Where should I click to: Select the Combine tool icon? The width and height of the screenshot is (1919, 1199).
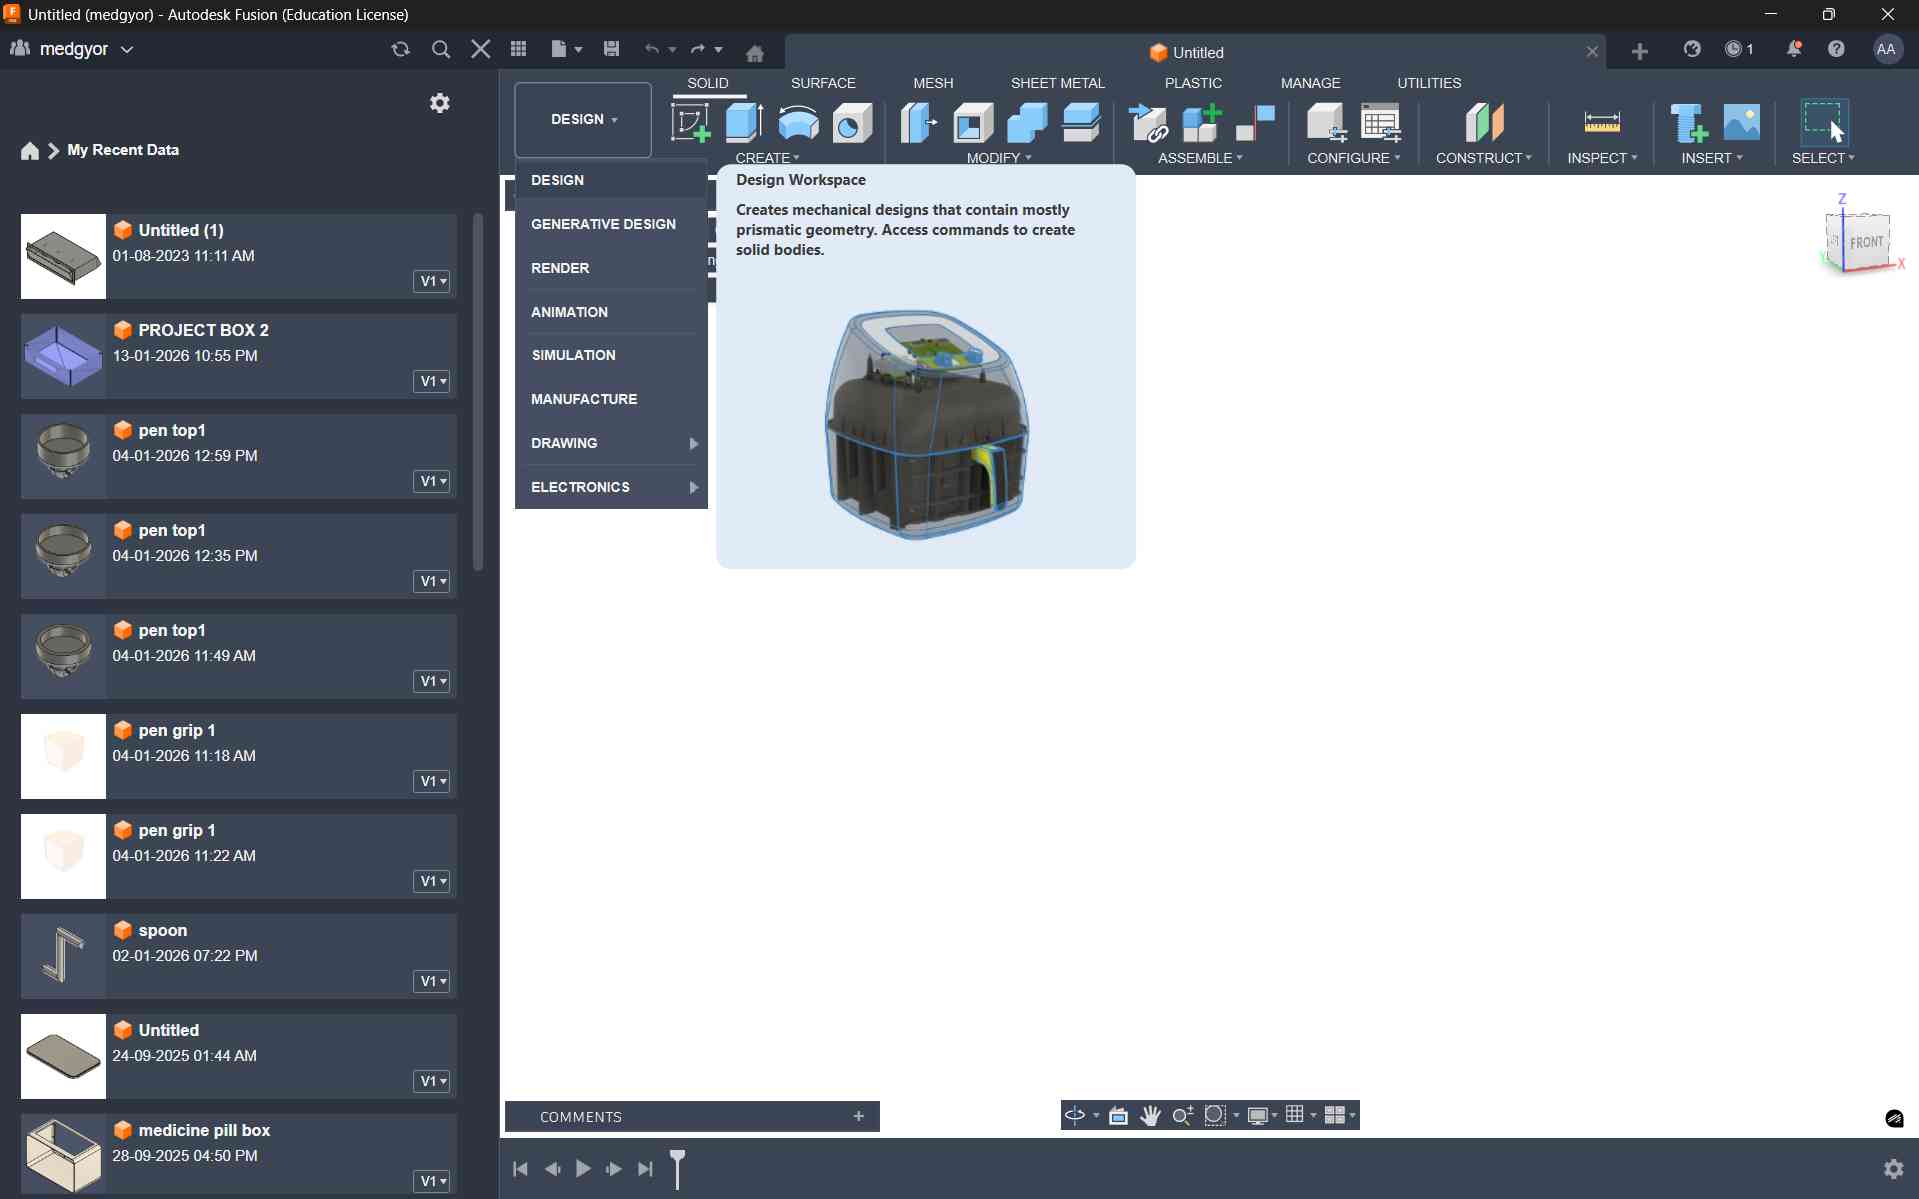1027,123
